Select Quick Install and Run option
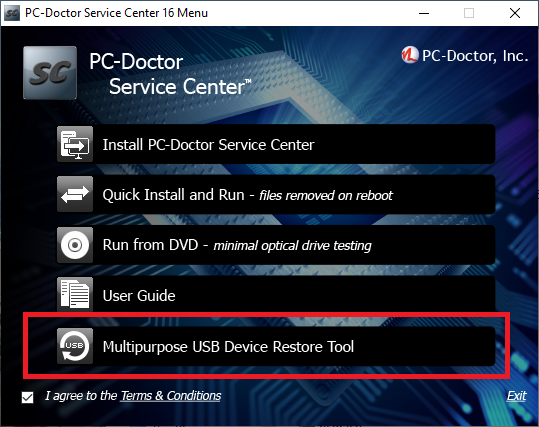Viewport: 539px width, 427px height. click(276, 195)
